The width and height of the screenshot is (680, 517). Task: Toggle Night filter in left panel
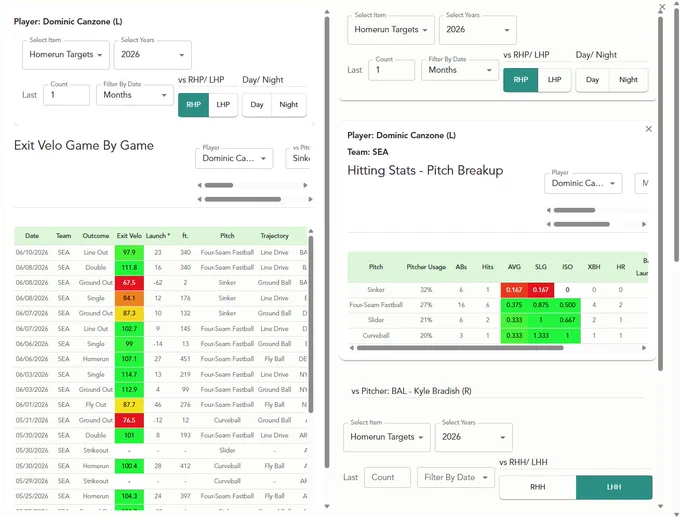(x=288, y=105)
